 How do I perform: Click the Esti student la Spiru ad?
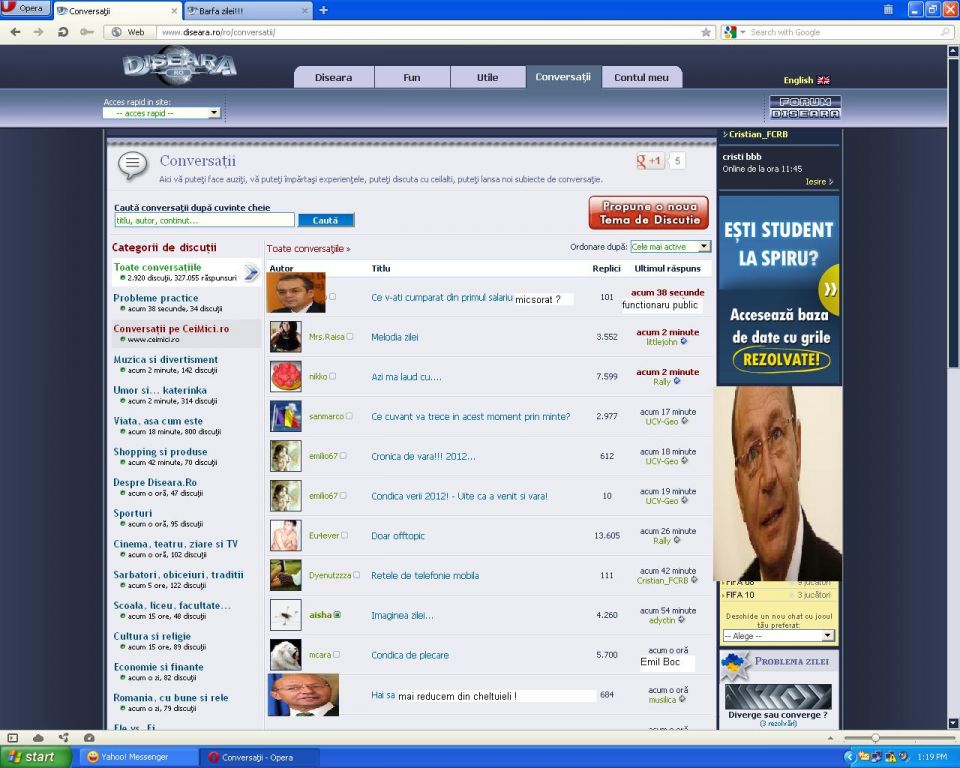pos(779,290)
